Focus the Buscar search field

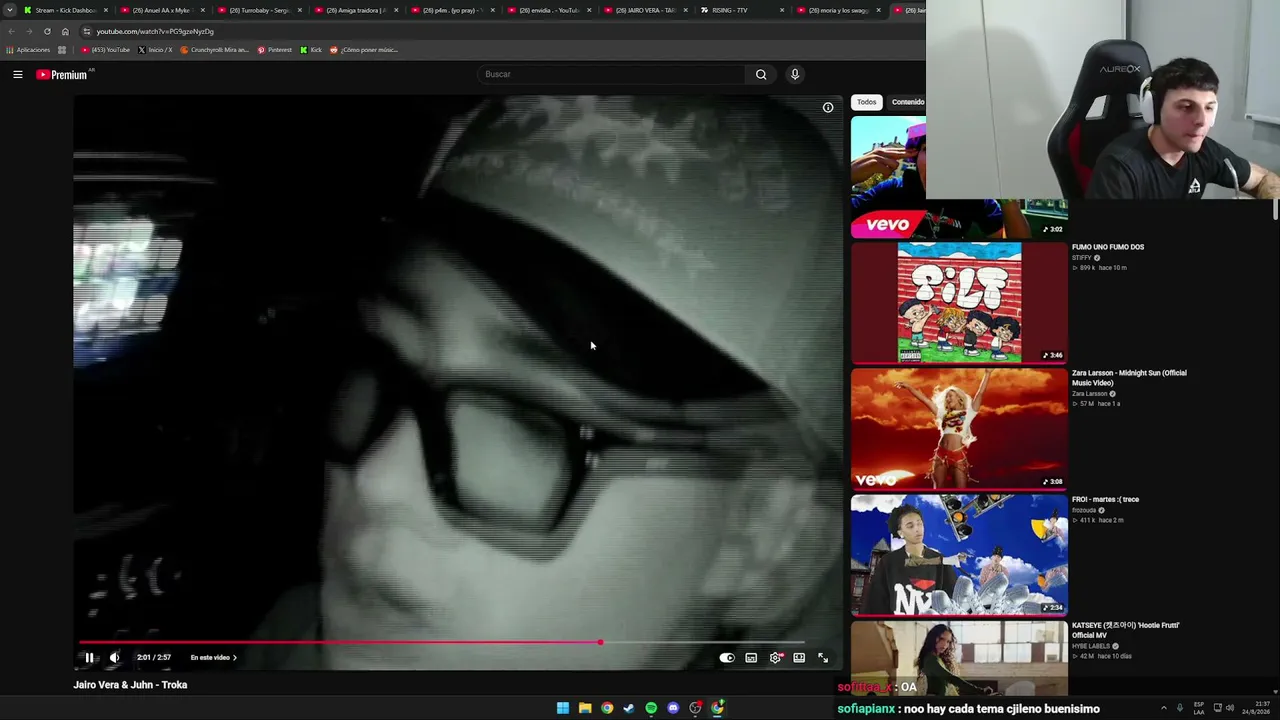611,74
